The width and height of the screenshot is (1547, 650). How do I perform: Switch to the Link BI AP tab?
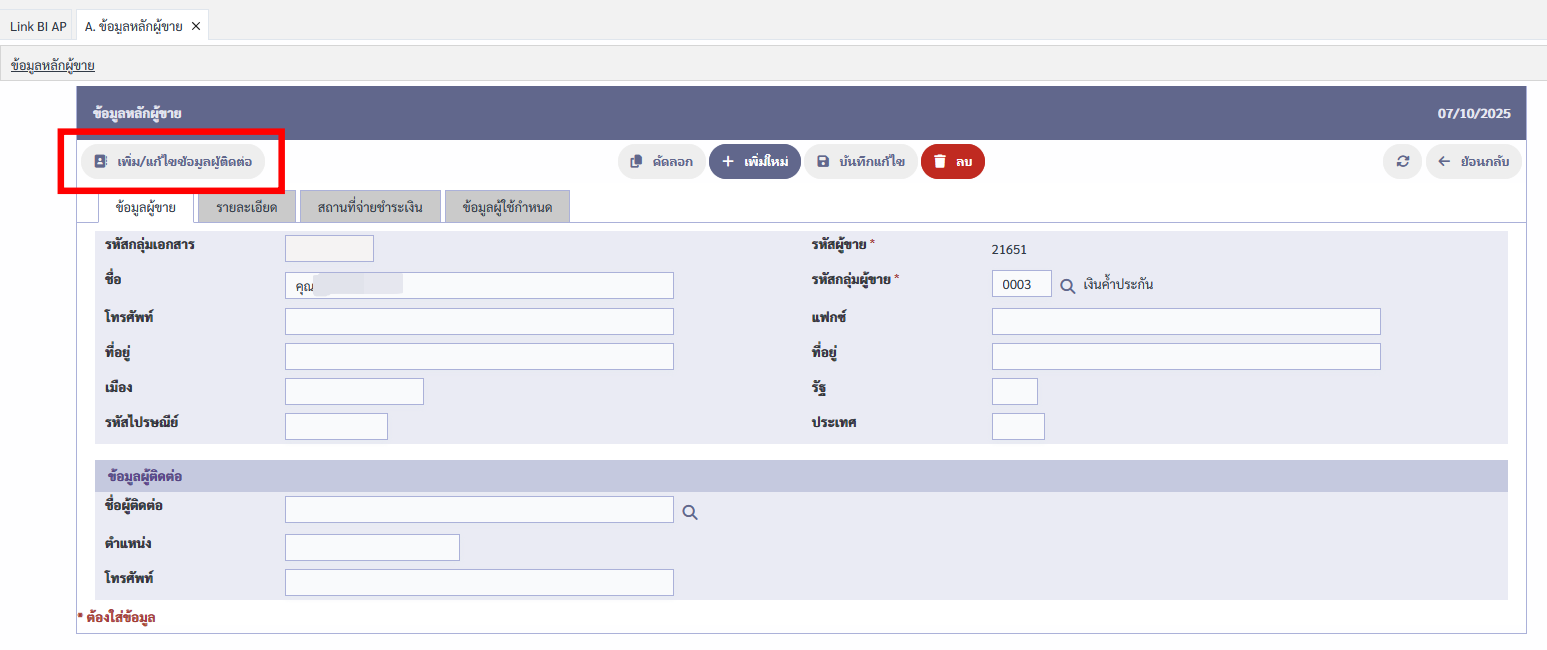38,26
